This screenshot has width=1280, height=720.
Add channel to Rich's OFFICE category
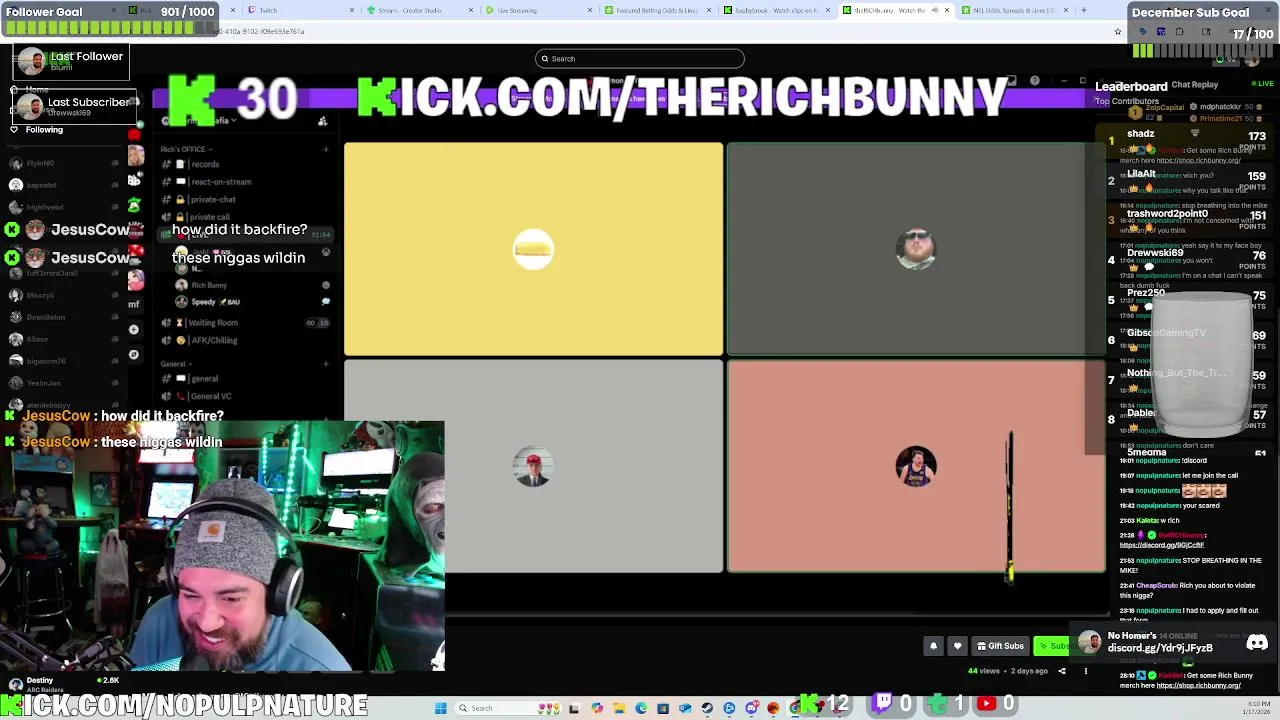pyautogui.click(x=325, y=150)
